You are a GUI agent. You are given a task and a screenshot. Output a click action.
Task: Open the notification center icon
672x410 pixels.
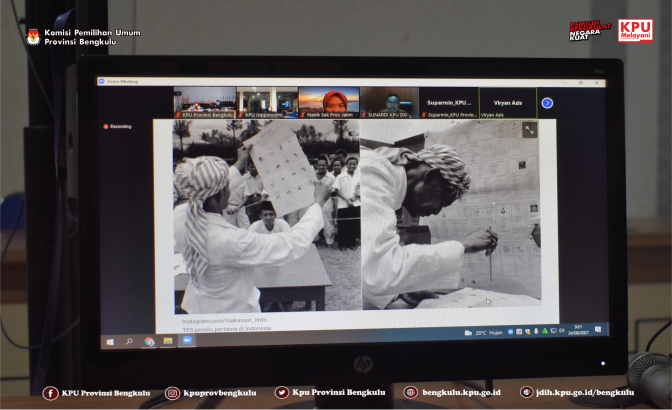click(x=598, y=330)
